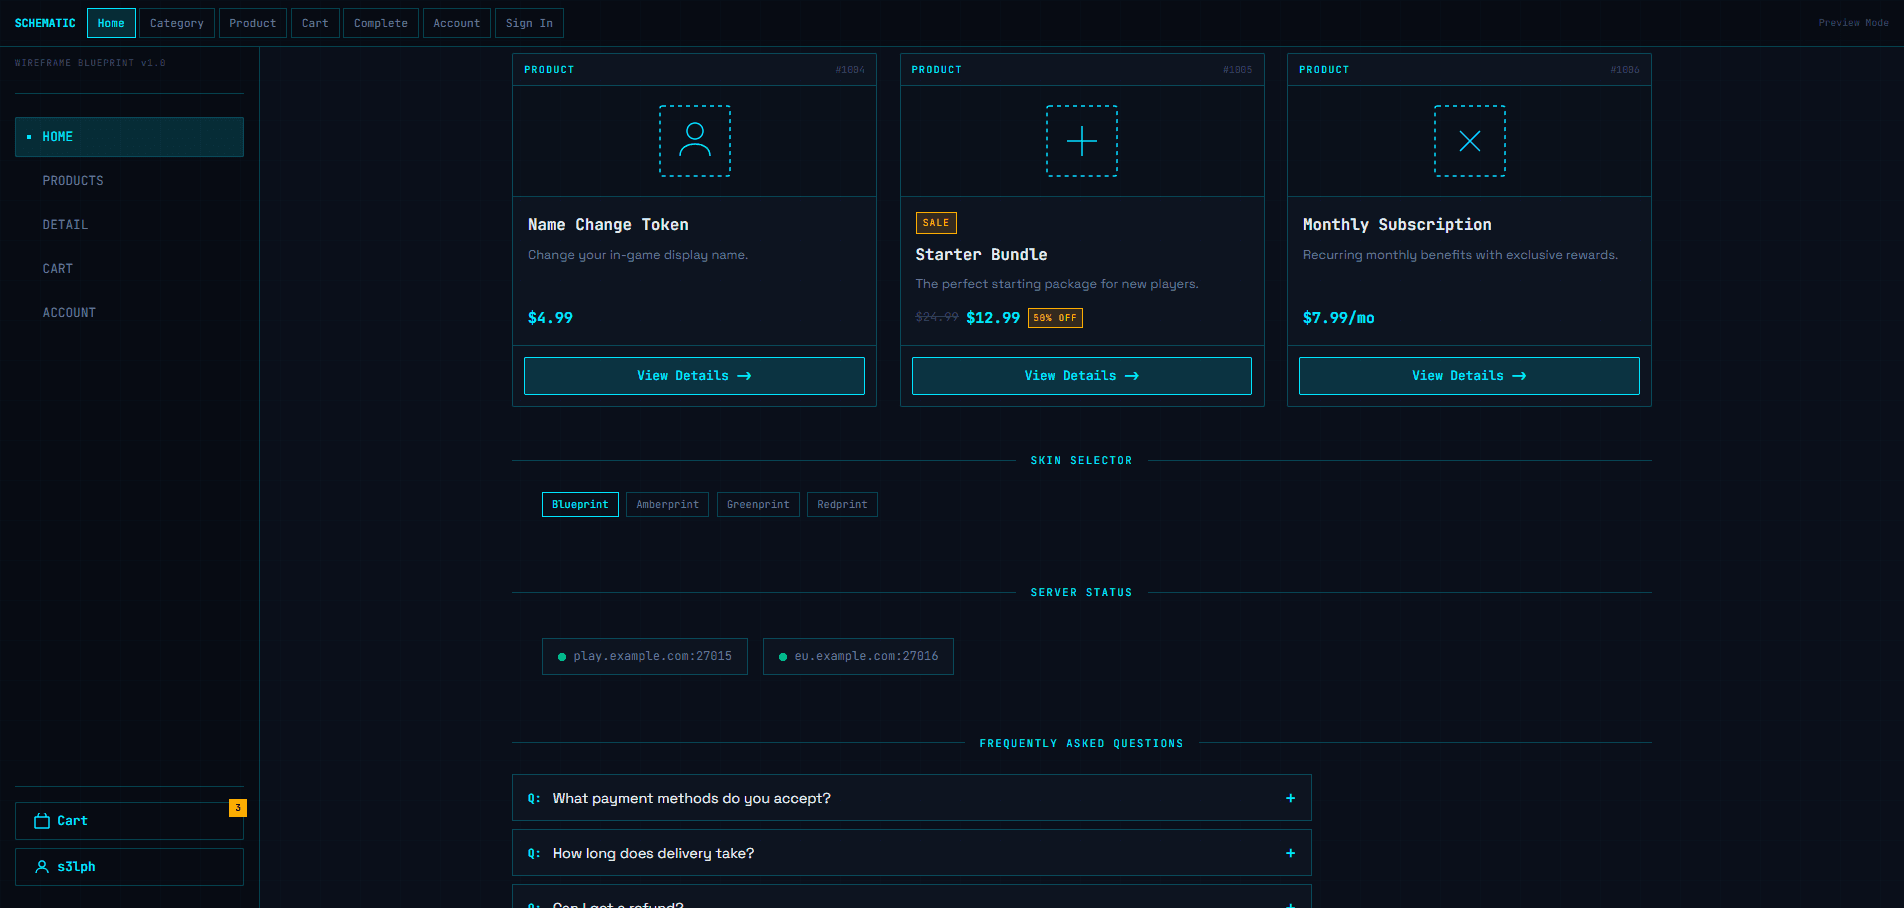1904x908 pixels.
Task: Click the cart badge showing 3
Action: click(238, 808)
